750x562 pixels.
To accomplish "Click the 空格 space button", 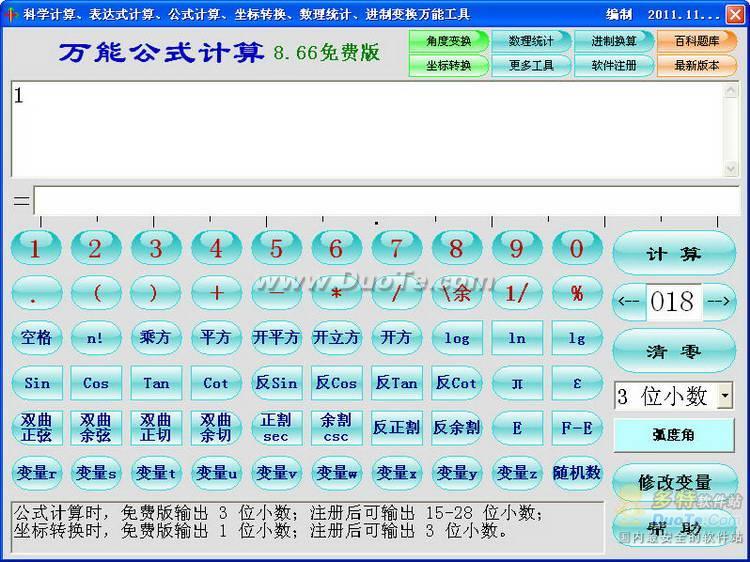I will coord(36,338).
